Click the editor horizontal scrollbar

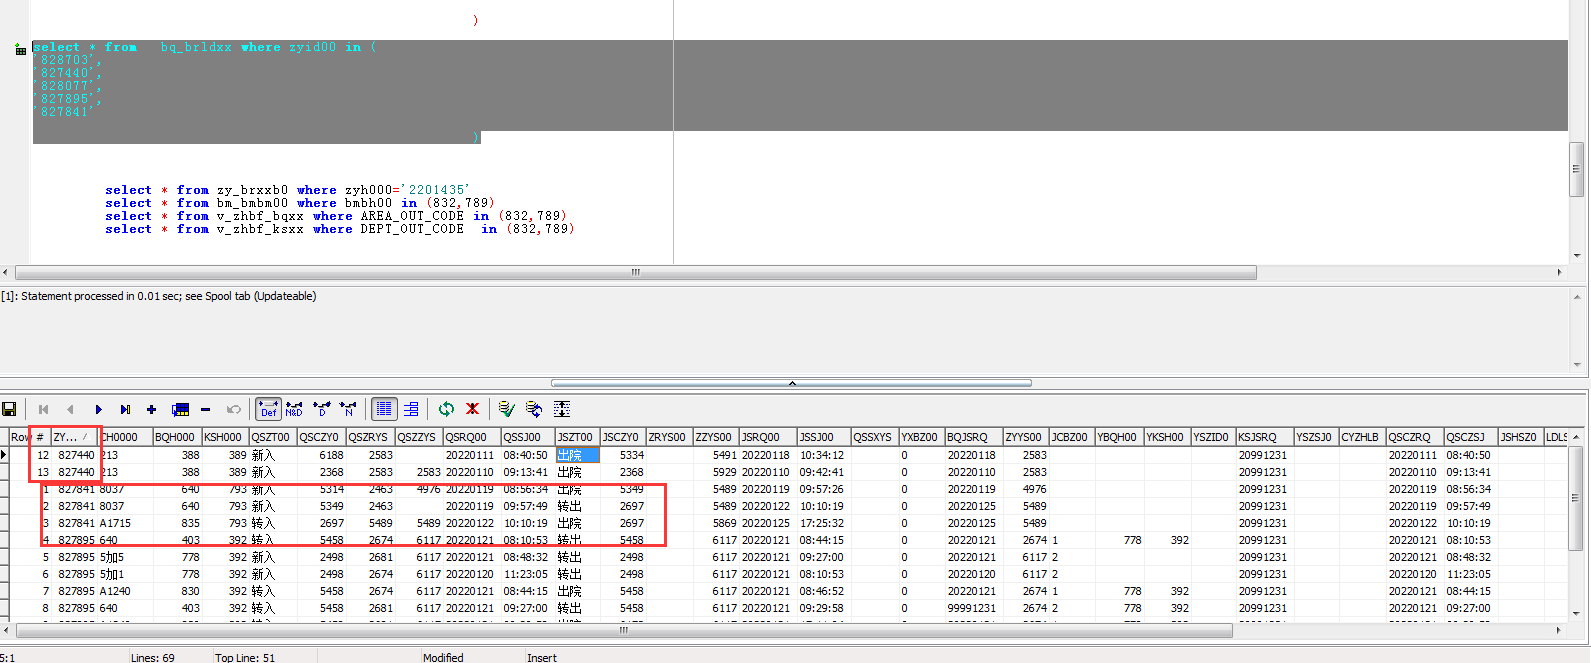(635, 272)
